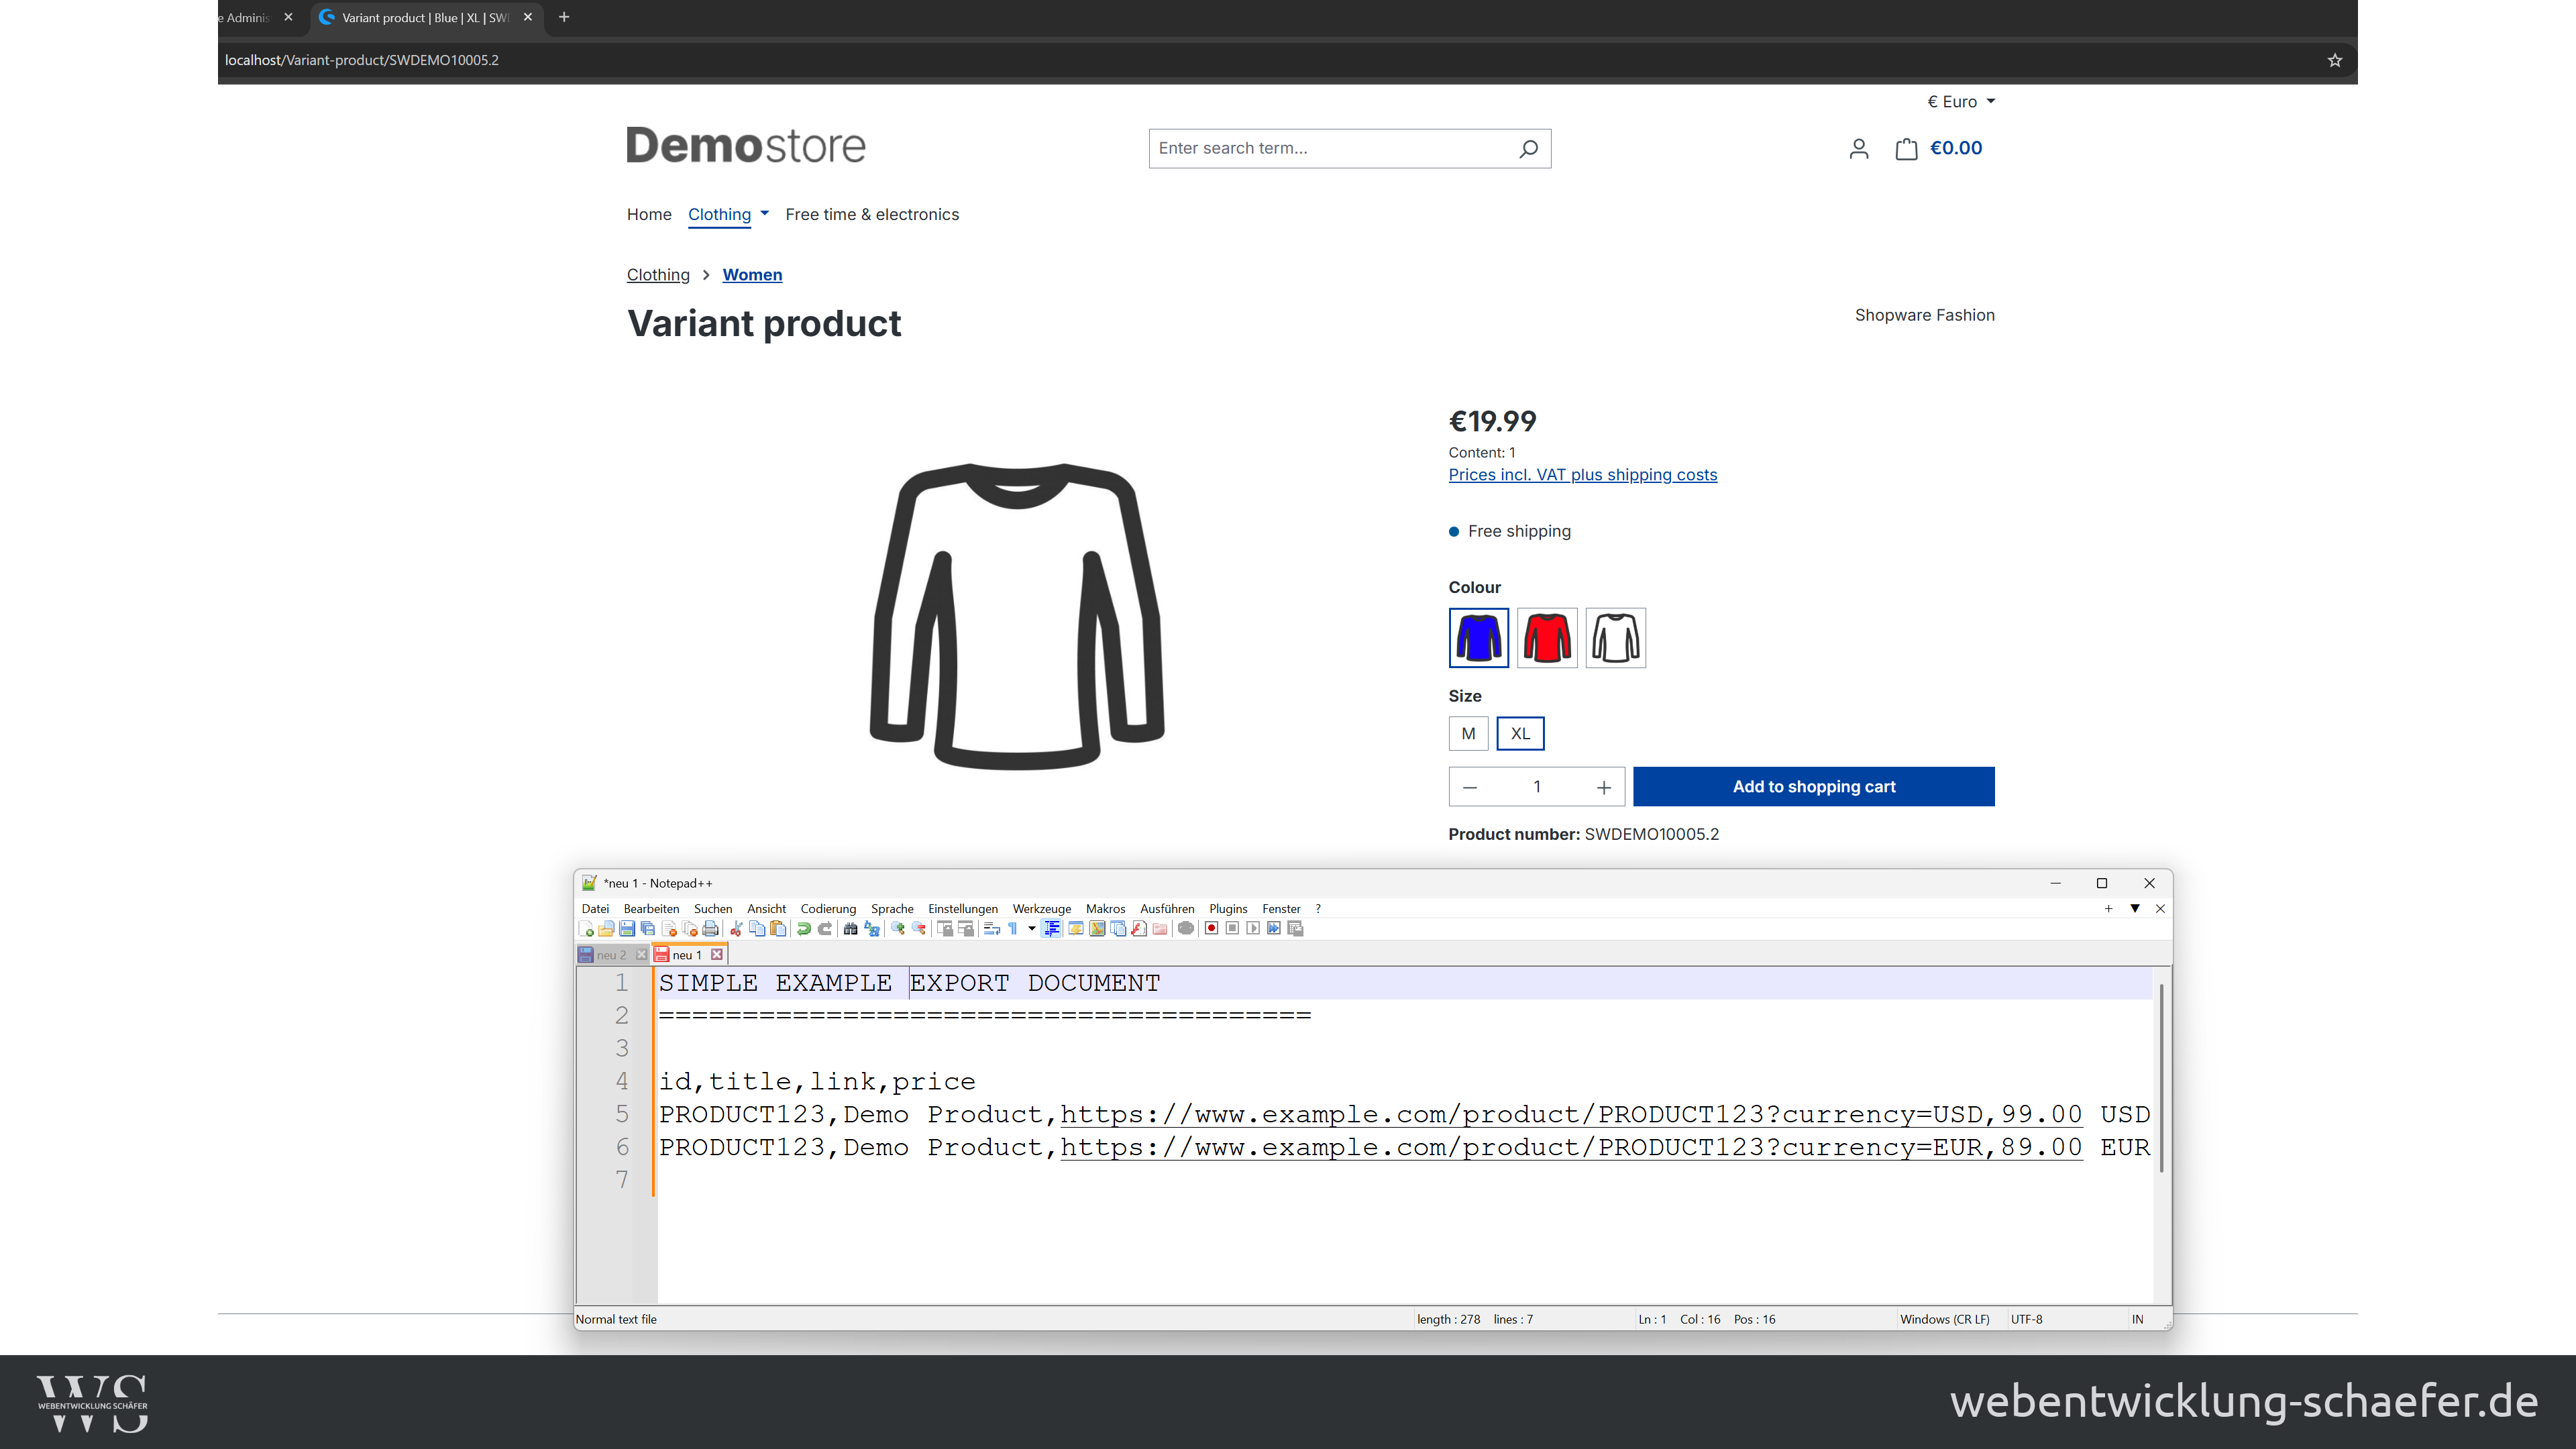Open the Datei menu
This screenshot has height=1449, width=2576.
pyautogui.click(x=595, y=908)
